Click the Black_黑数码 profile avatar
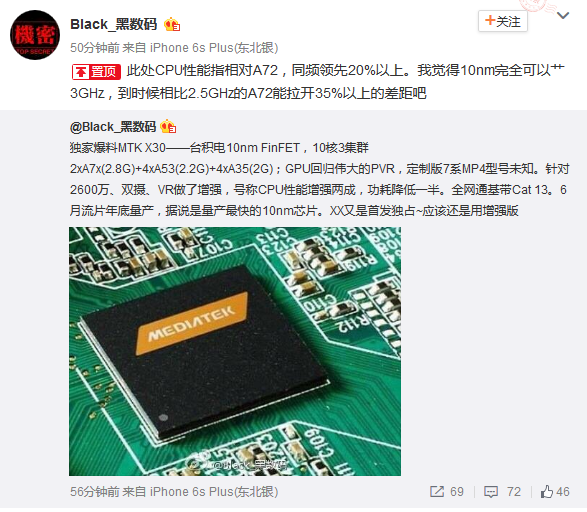The height and width of the screenshot is (512, 587). click(x=35, y=35)
